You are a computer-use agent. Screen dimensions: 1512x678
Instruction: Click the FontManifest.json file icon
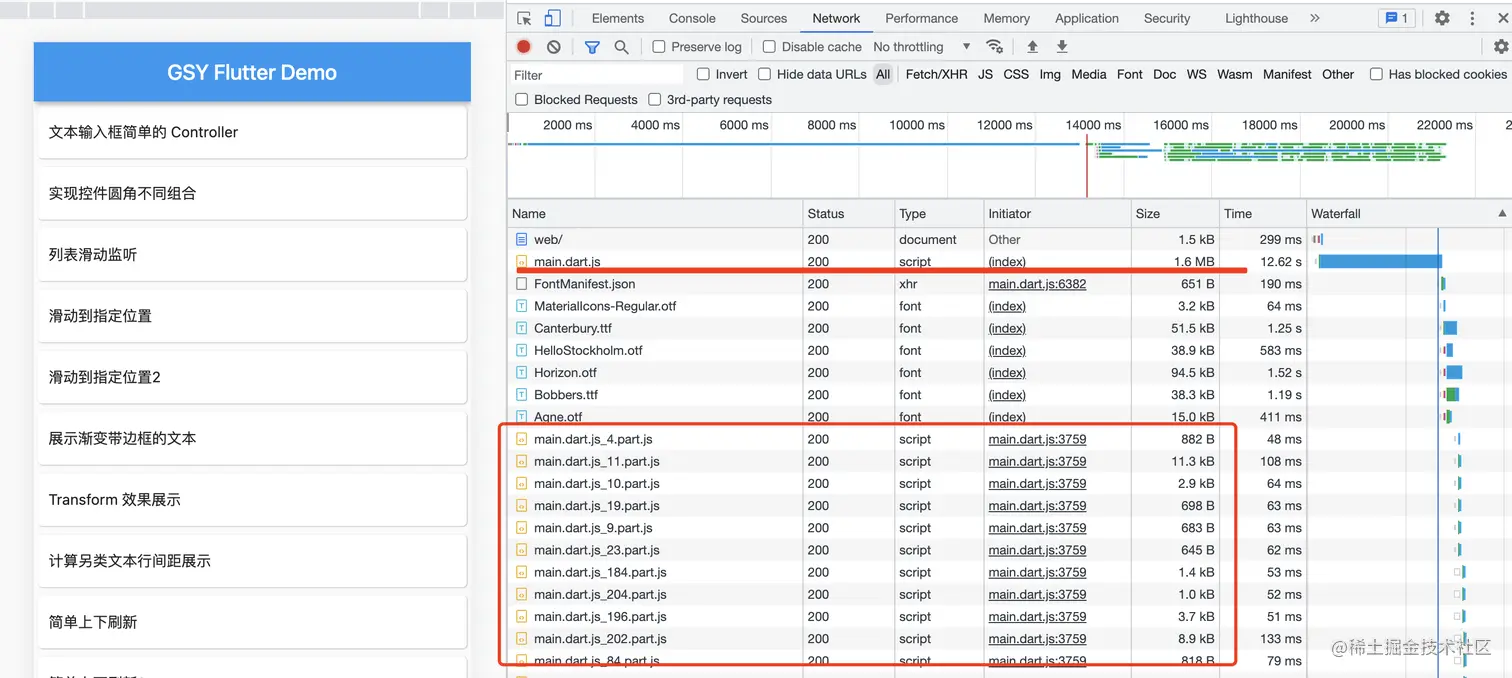pyautogui.click(x=521, y=284)
